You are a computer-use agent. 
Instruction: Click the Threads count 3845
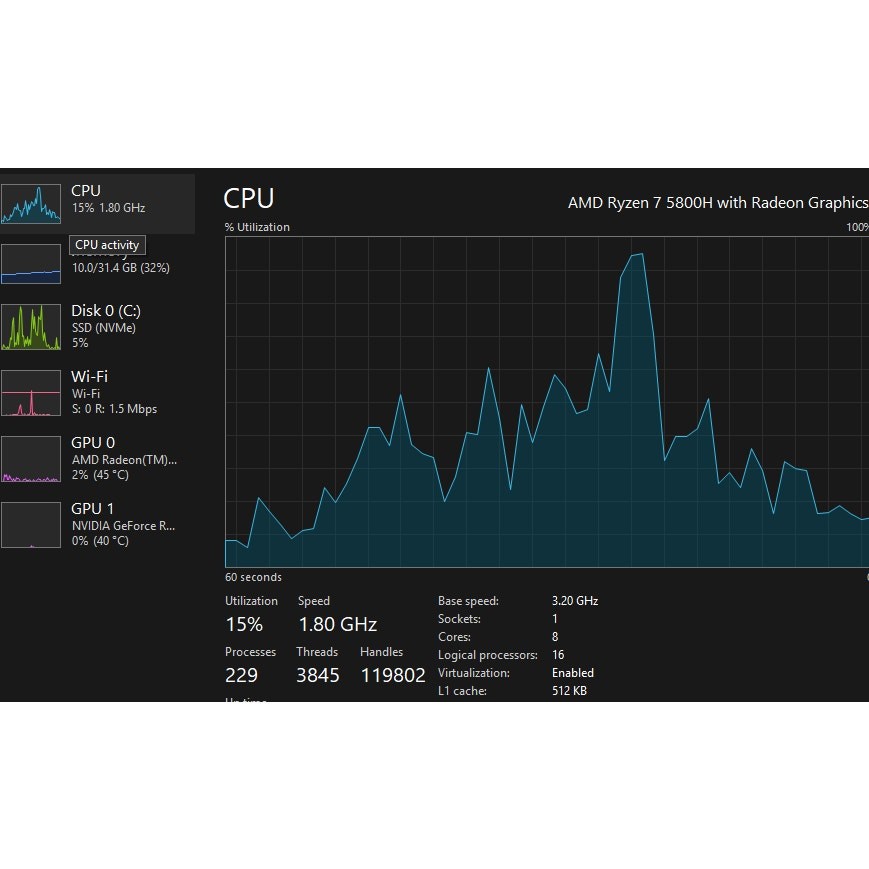[x=318, y=675]
